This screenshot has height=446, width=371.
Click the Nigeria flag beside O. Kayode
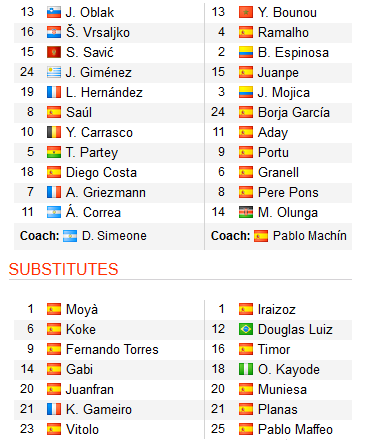246,370
